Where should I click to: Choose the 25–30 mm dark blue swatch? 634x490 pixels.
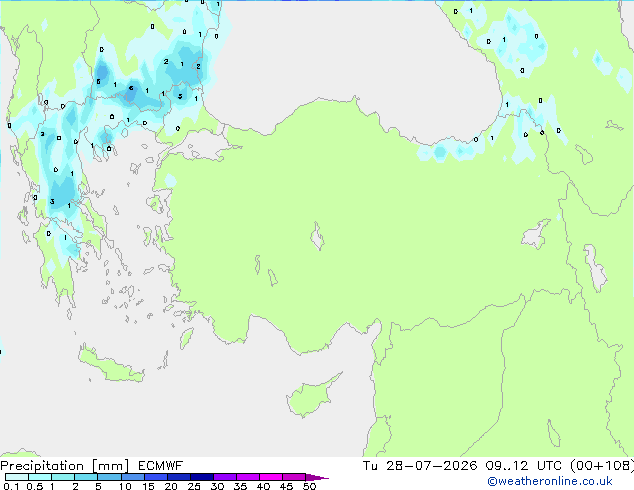(x=201, y=477)
